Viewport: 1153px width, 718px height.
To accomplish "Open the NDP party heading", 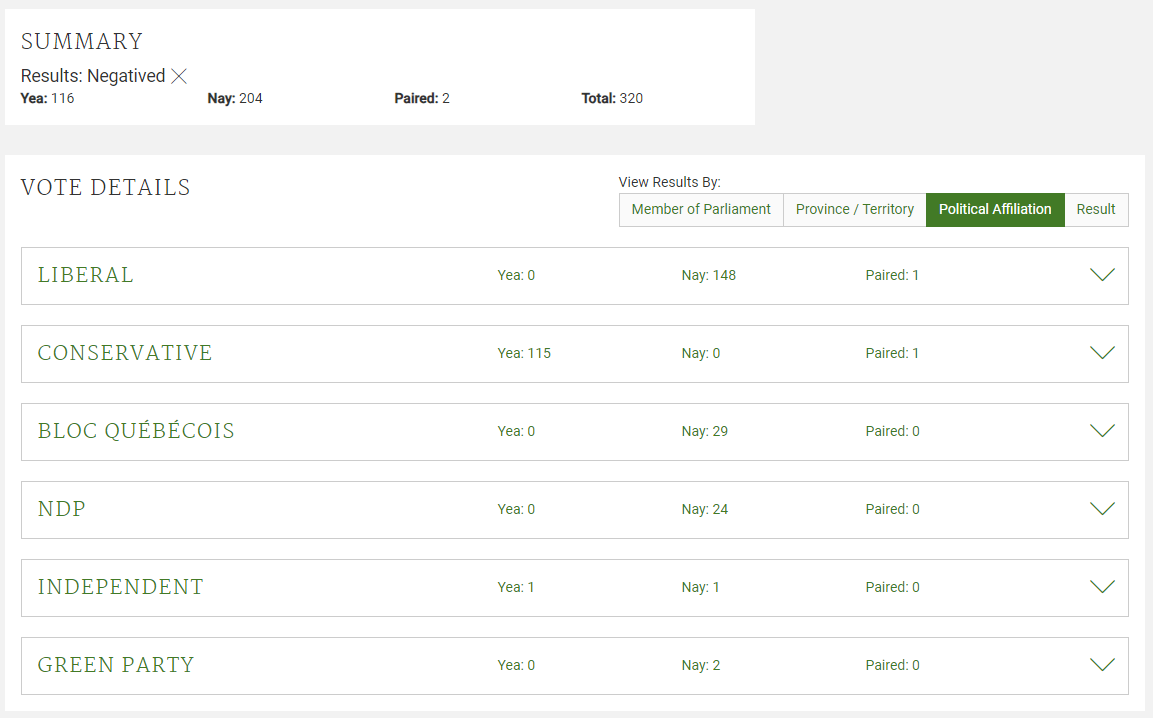I will [x=62, y=509].
